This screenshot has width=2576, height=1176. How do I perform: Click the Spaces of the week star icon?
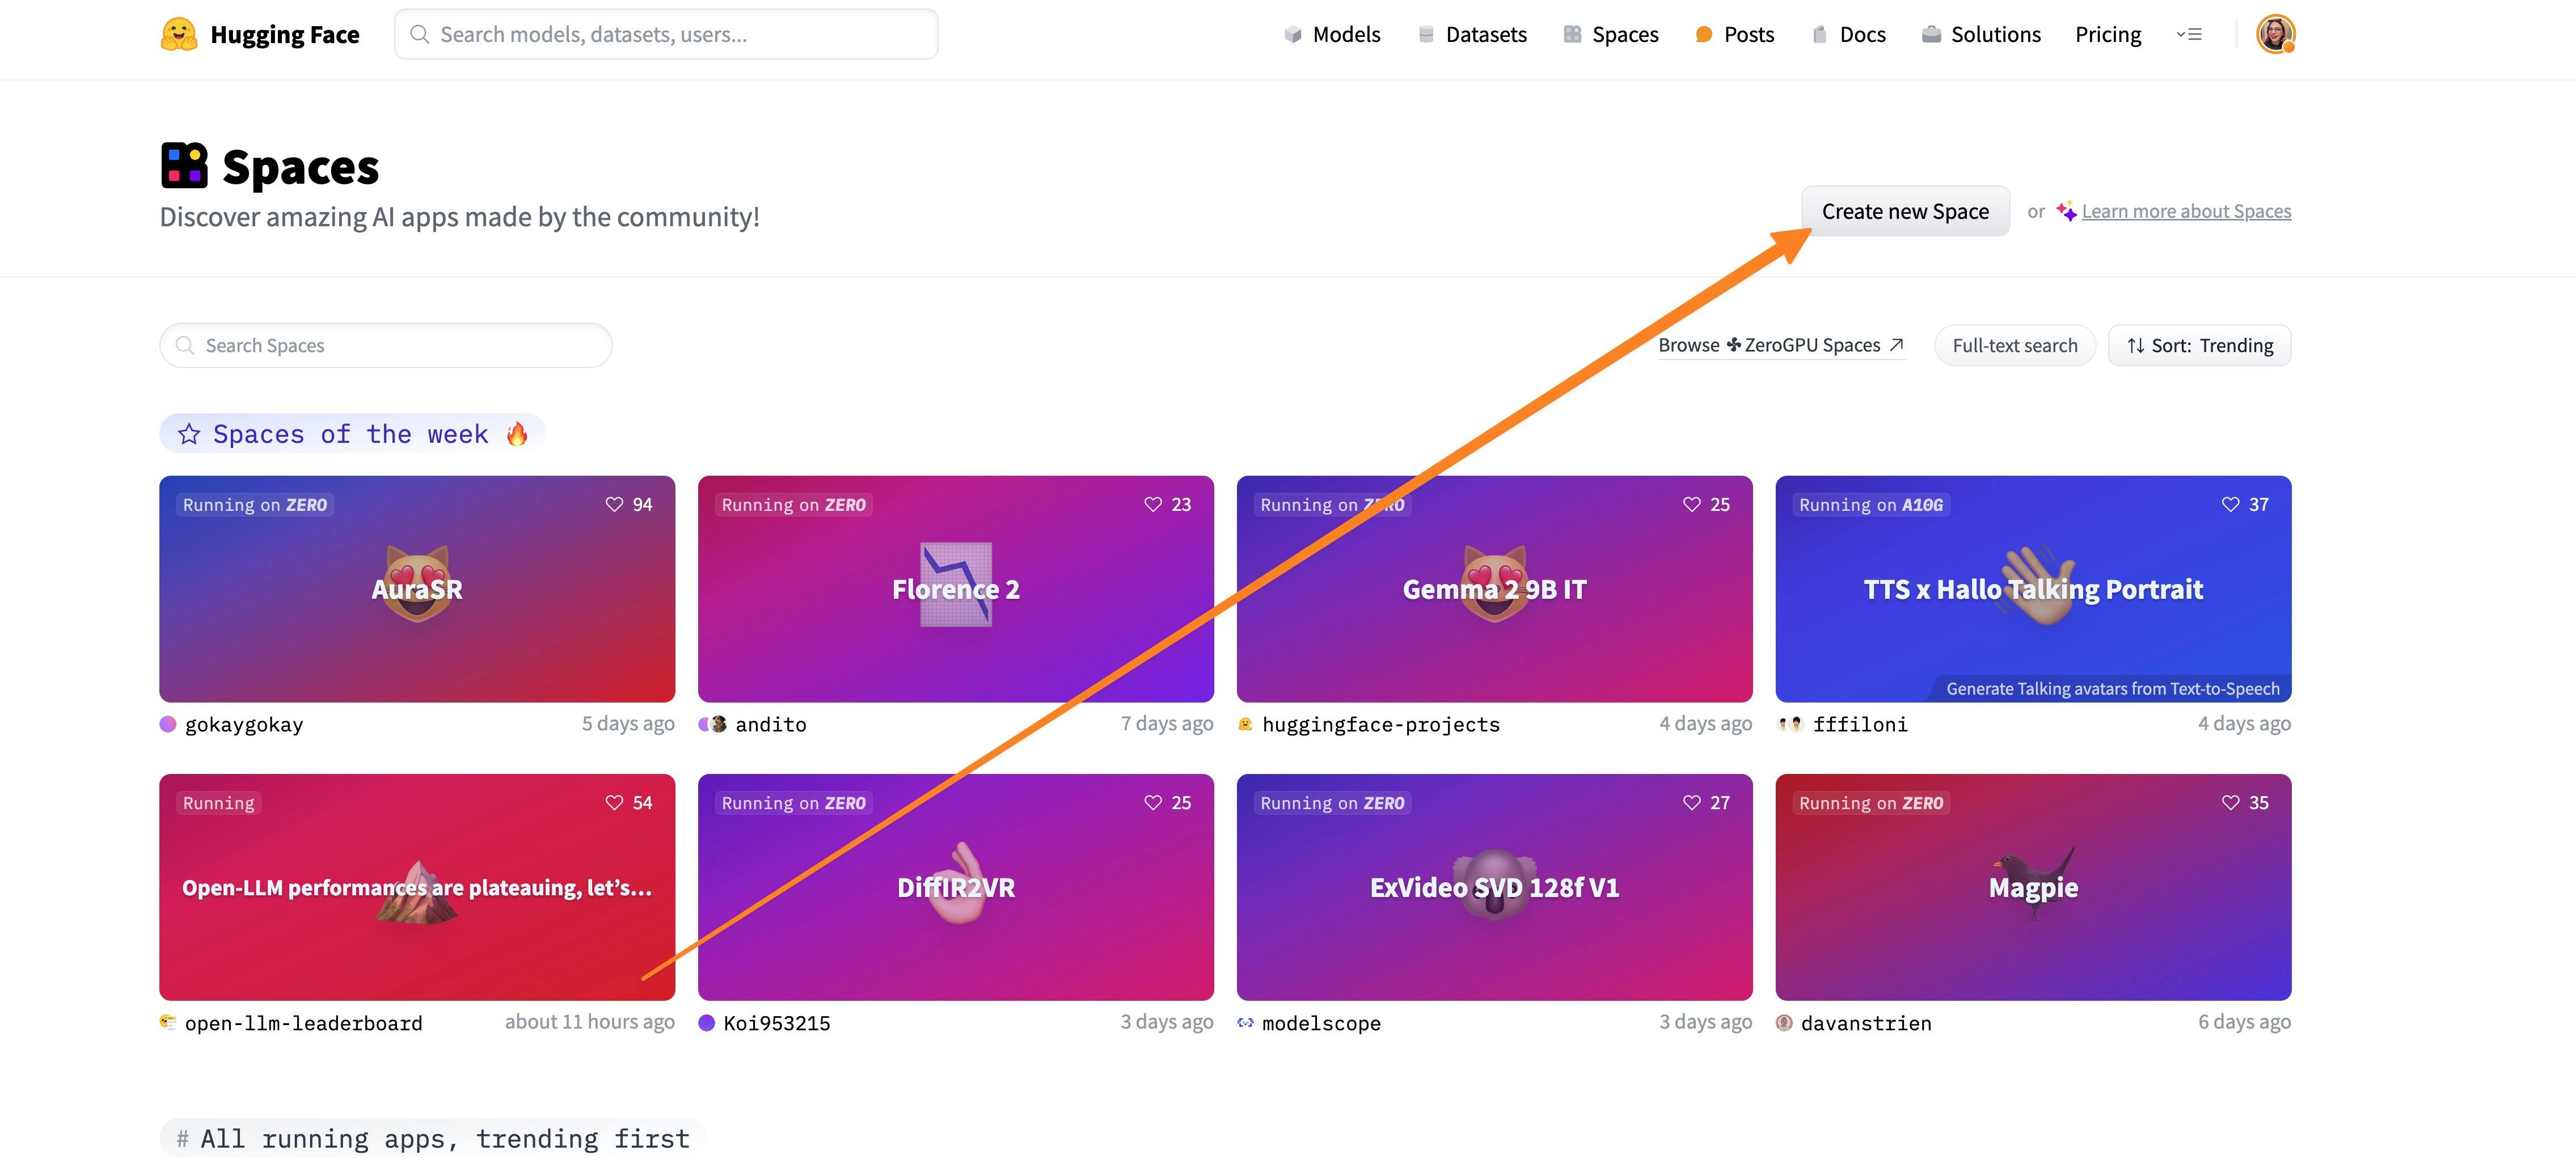click(x=189, y=434)
